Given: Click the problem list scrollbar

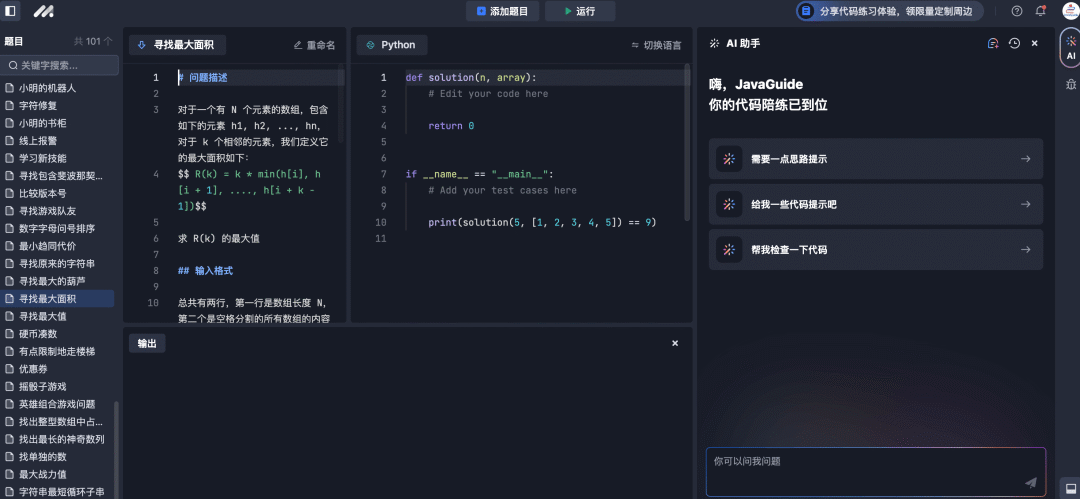Looking at the screenshot, I should 116,449.
